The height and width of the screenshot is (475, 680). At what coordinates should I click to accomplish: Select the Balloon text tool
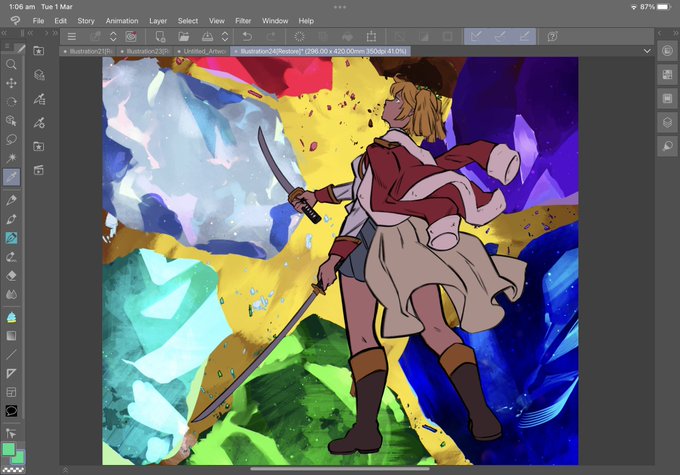[11, 411]
